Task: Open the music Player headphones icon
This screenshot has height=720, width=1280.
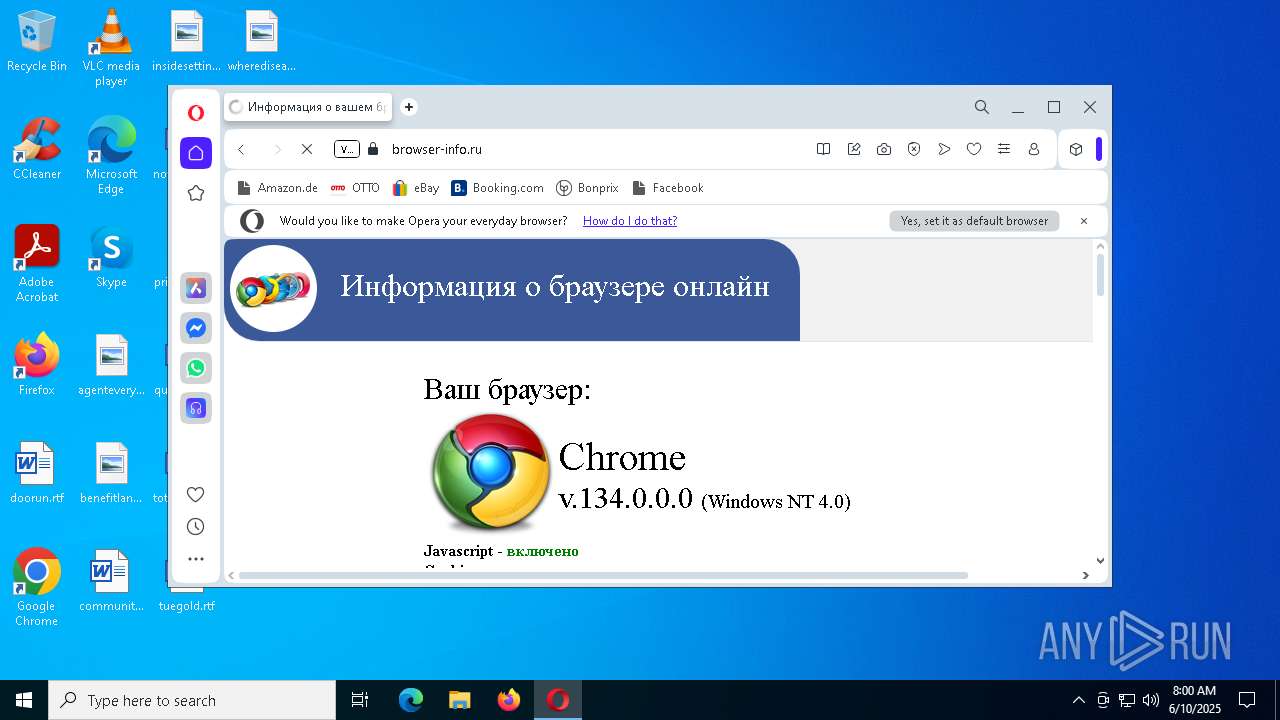Action: [196, 408]
